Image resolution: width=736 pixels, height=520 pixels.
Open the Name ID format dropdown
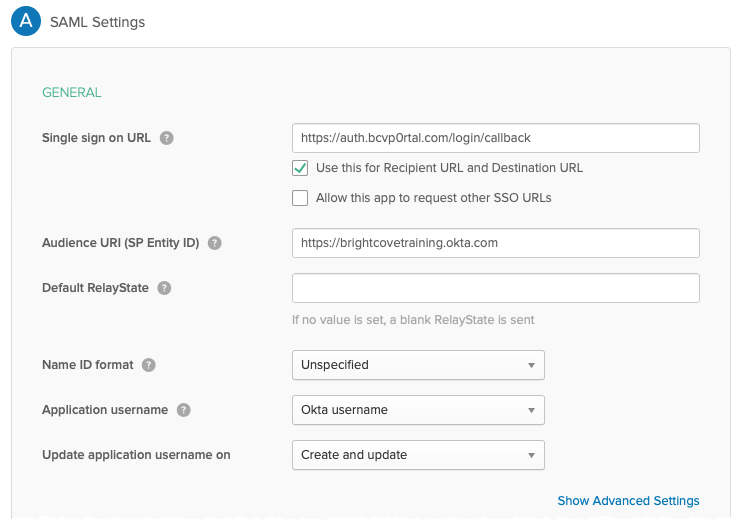pos(418,365)
